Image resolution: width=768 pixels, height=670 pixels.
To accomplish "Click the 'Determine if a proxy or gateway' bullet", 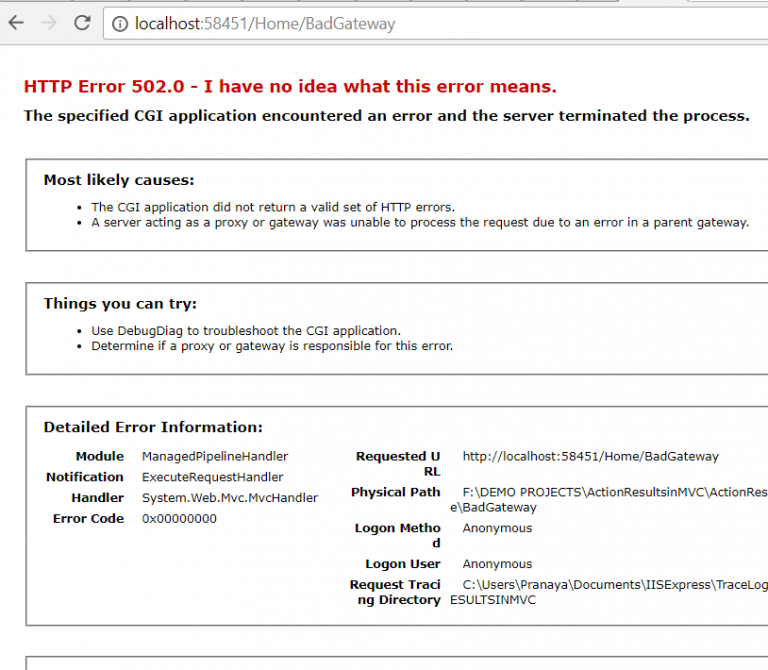I will point(272,346).
